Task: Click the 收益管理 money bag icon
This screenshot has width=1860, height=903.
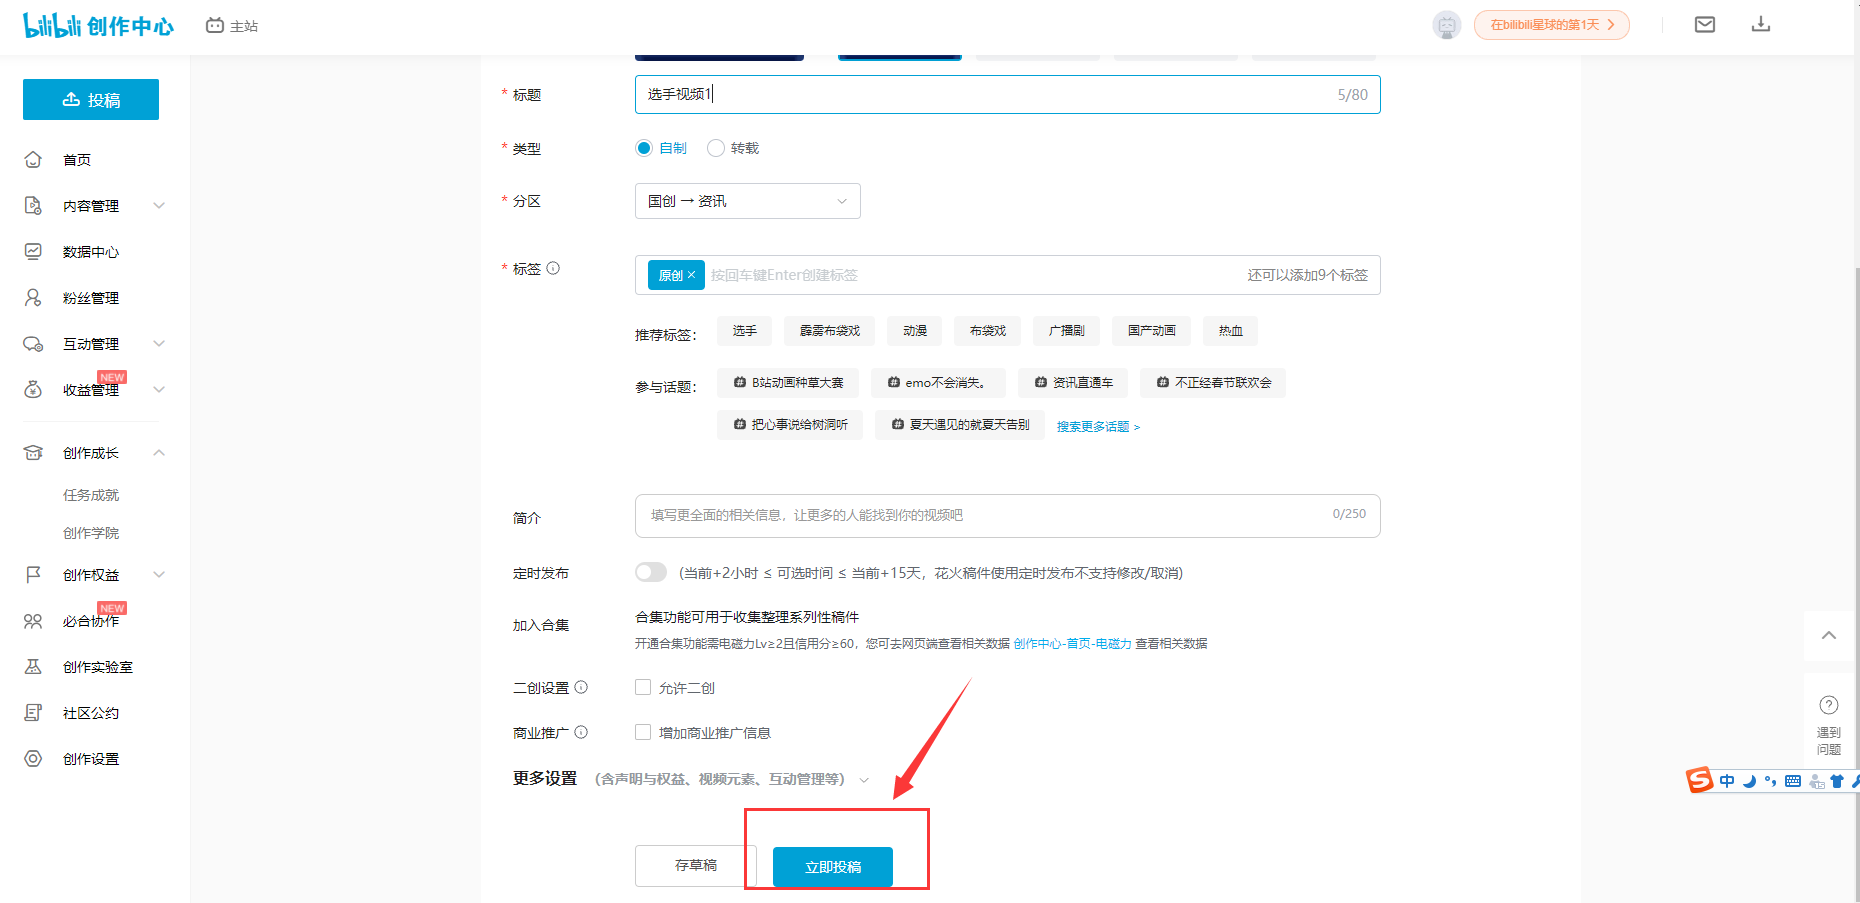Action: pos(33,390)
